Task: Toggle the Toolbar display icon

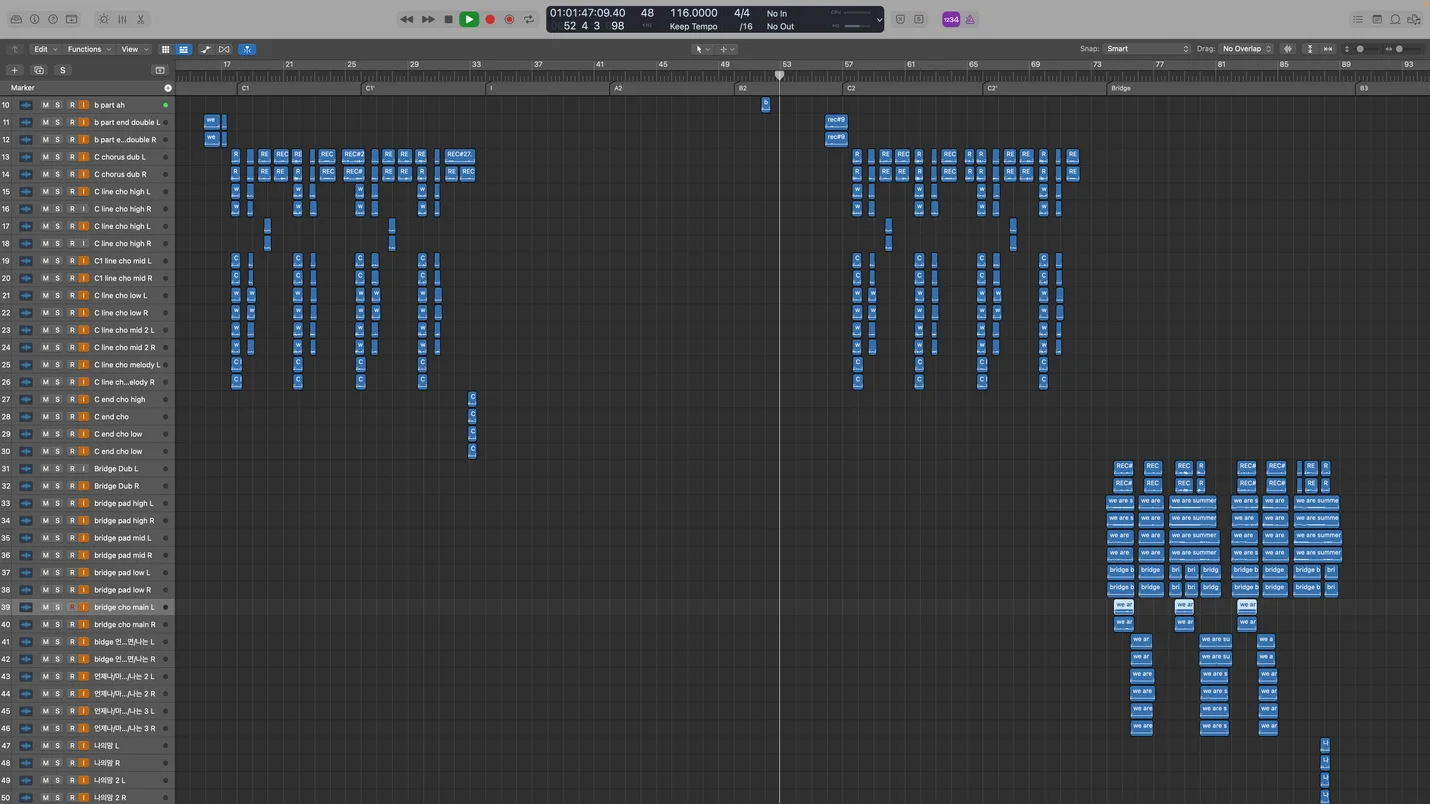Action: pyautogui.click(x=72, y=19)
